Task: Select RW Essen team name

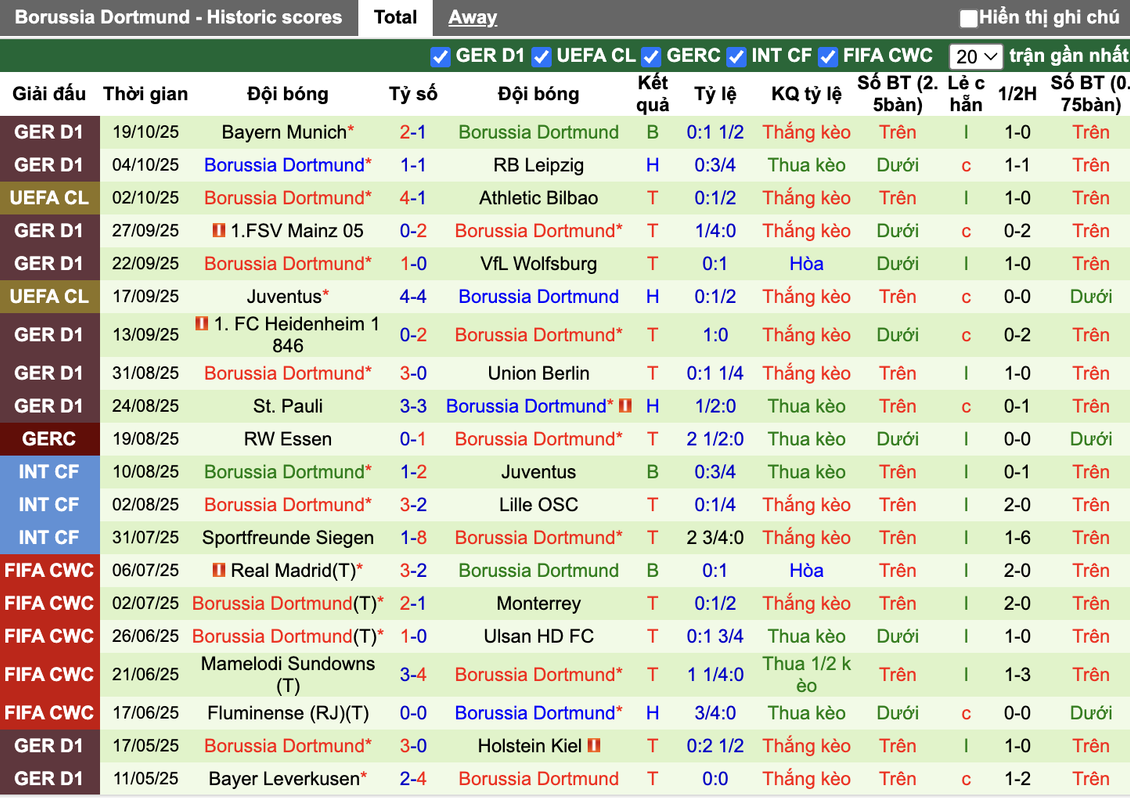Action: click(x=288, y=439)
